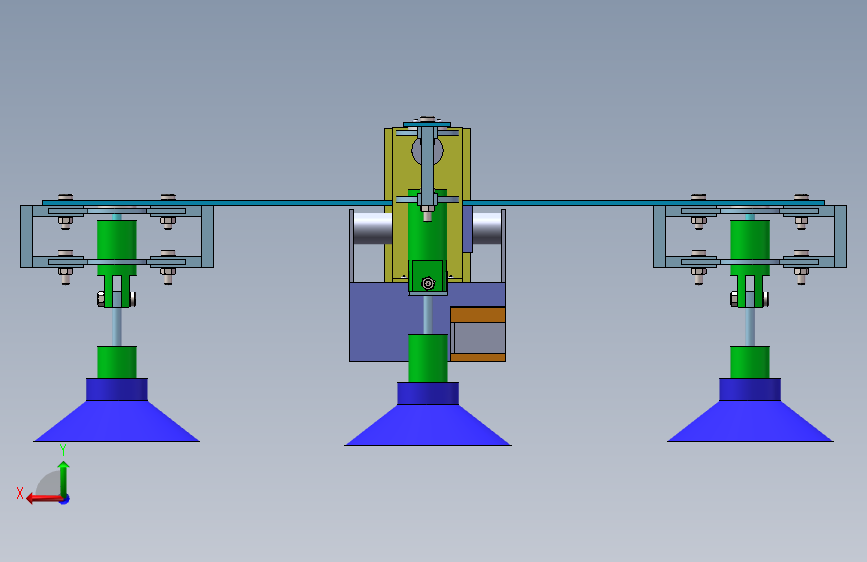This screenshot has height=562, width=867.
Task: Select the right upper green cylinder
Action: (x=750, y=239)
